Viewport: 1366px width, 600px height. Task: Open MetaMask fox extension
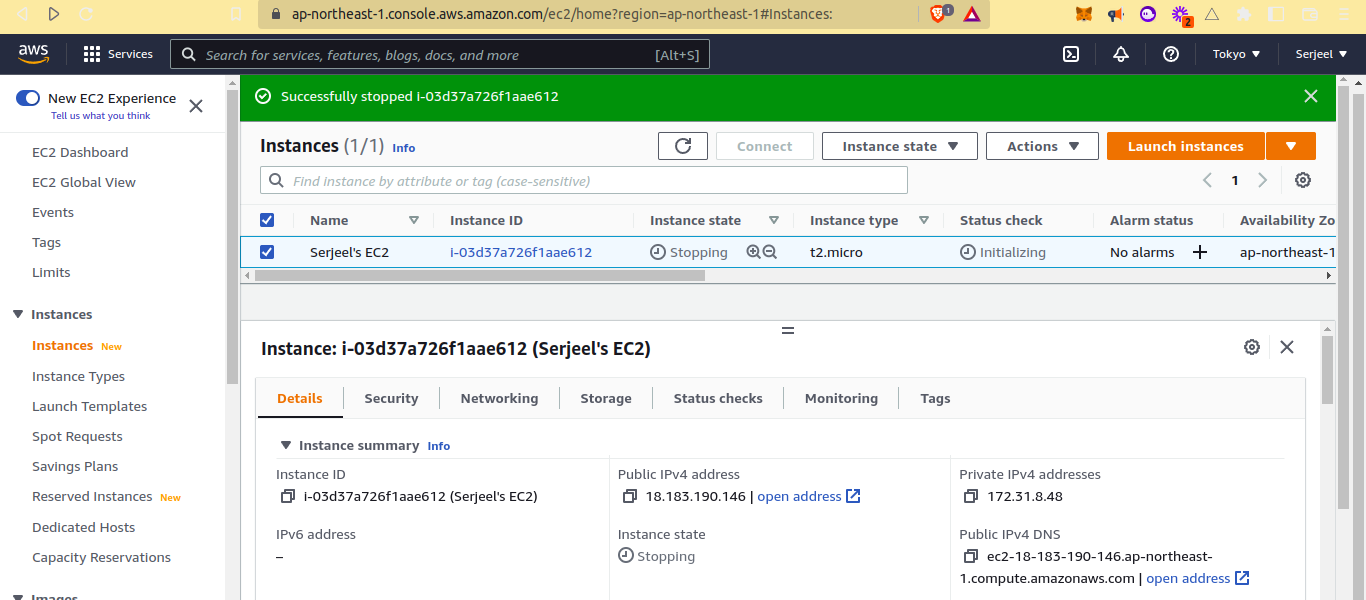pyautogui.click(x=1084, y=14)
